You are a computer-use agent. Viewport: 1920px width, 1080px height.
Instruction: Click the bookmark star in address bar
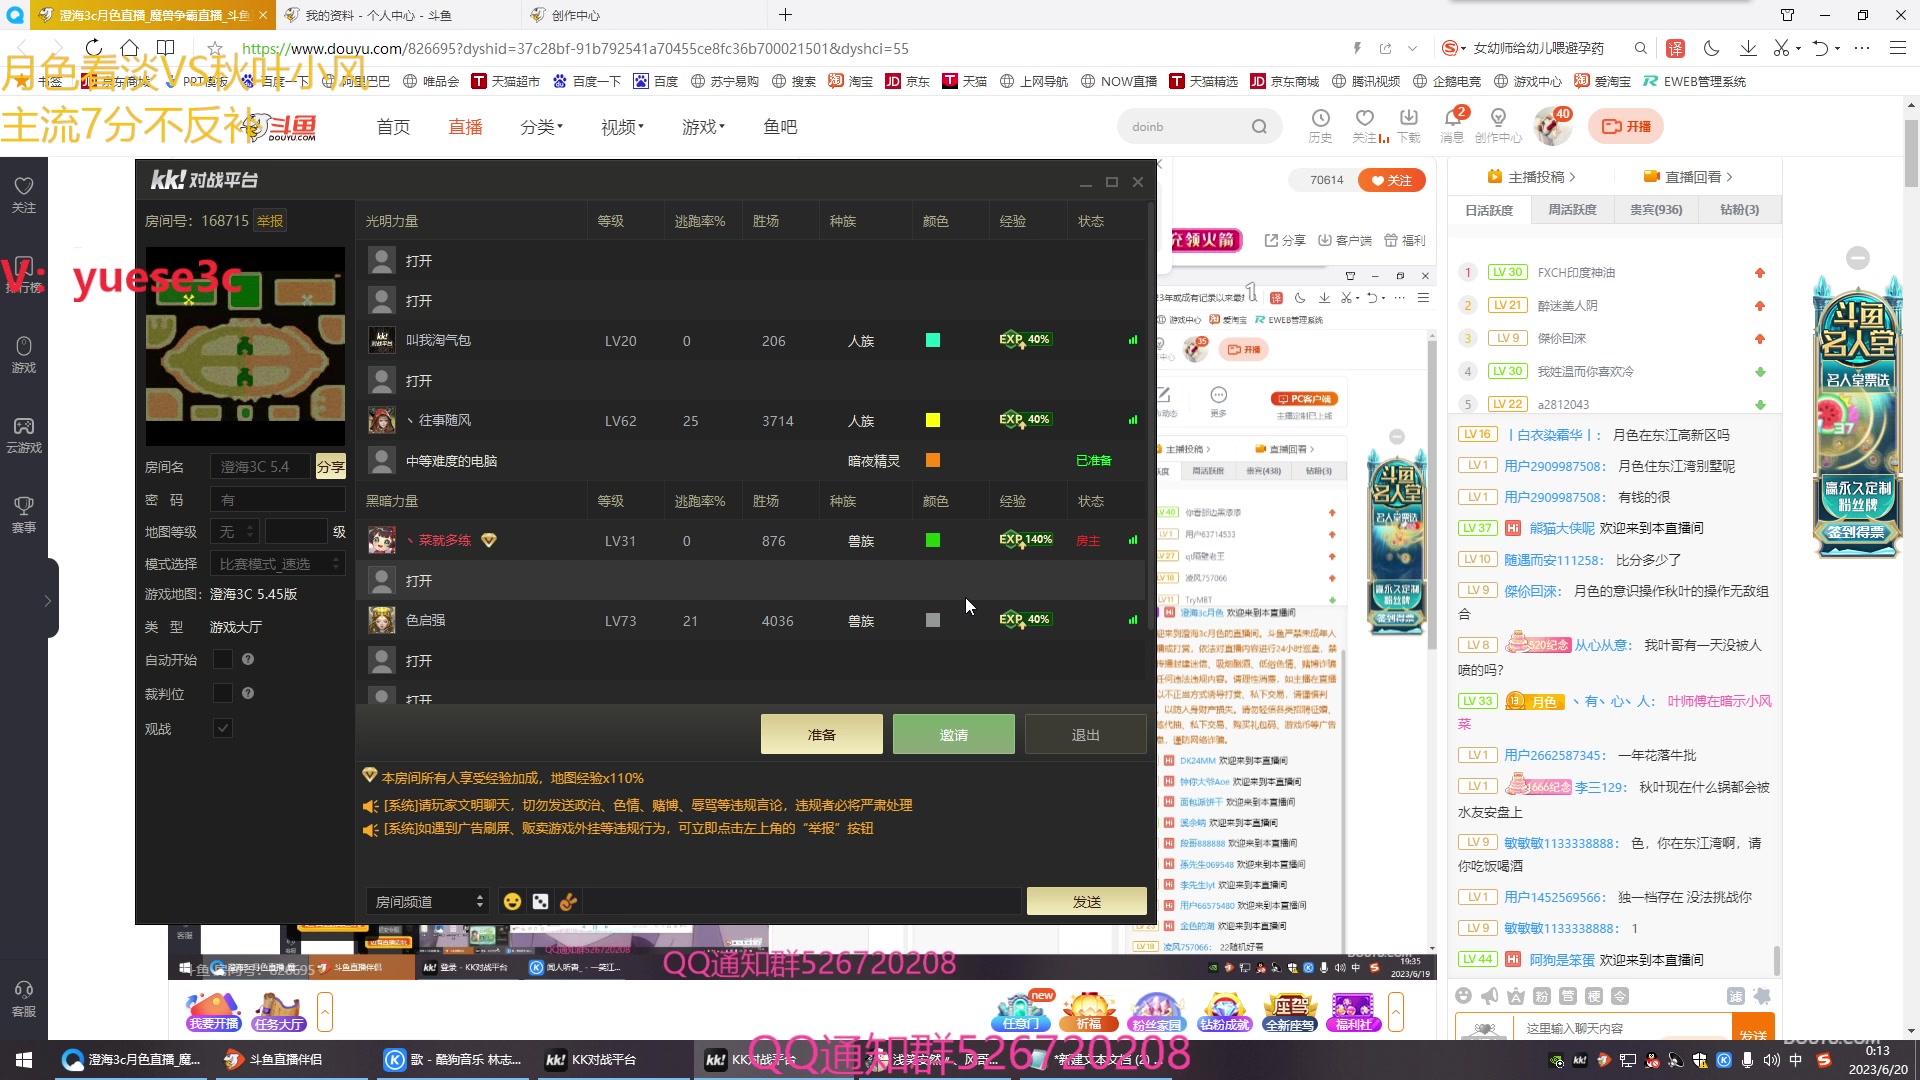point(215,48)
